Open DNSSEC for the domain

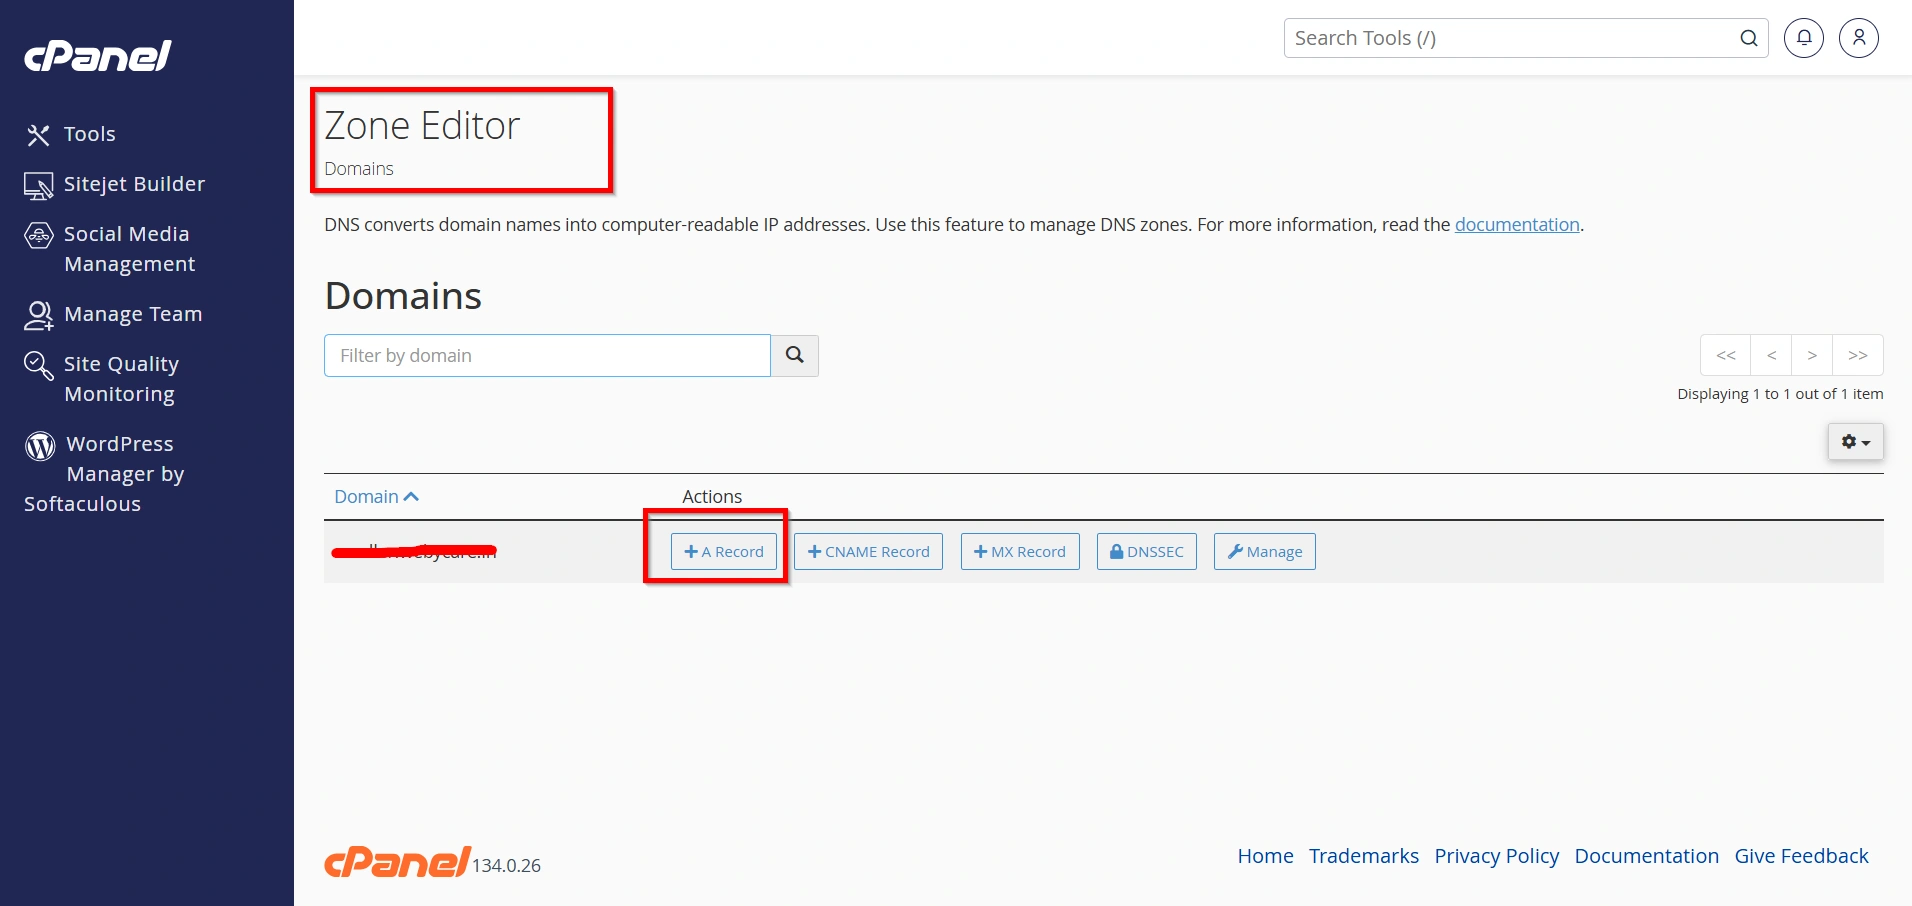[x=1147, y=552]
